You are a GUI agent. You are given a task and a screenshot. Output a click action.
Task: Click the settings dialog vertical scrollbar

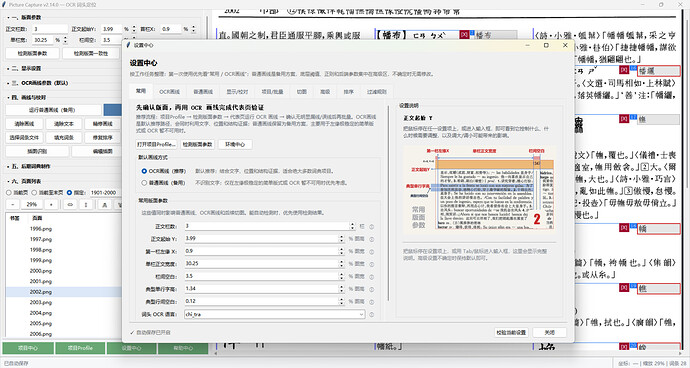[388, 203]
